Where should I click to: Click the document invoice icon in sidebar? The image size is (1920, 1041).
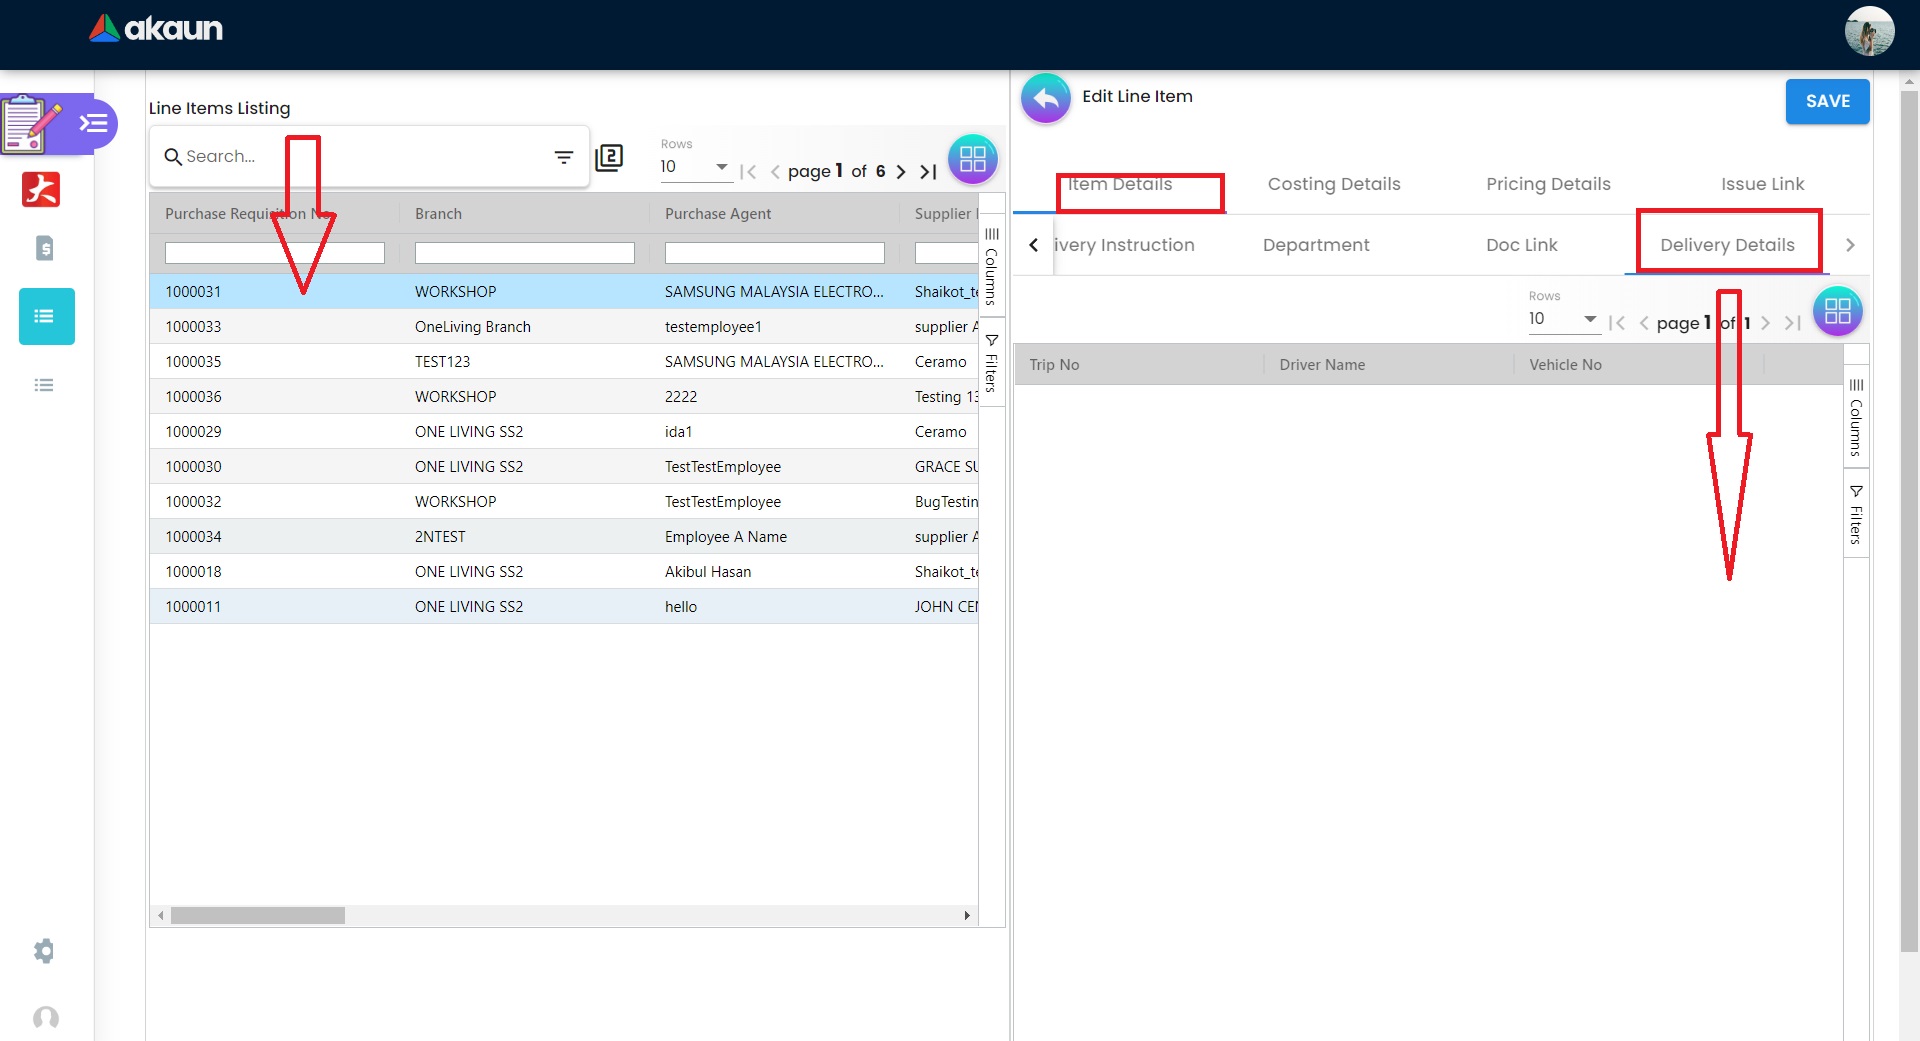[x=44, y=248]
